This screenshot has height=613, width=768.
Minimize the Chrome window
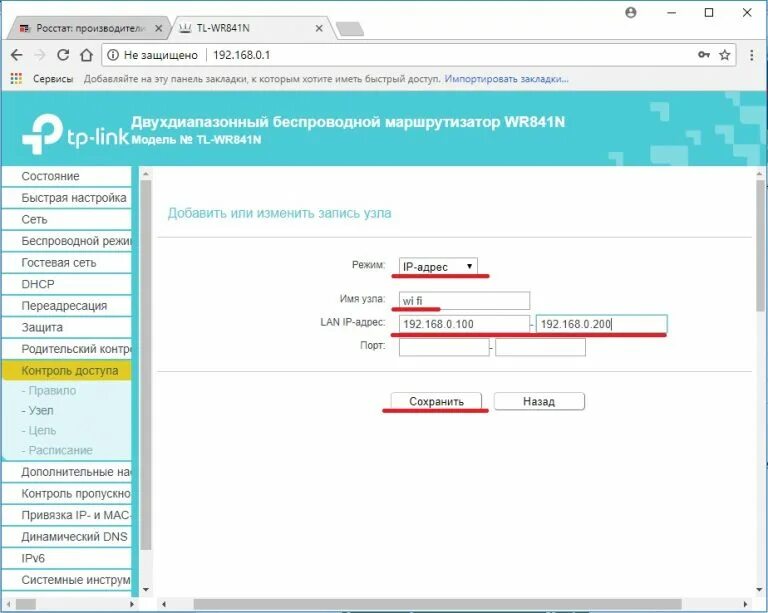tap(672, 13)
